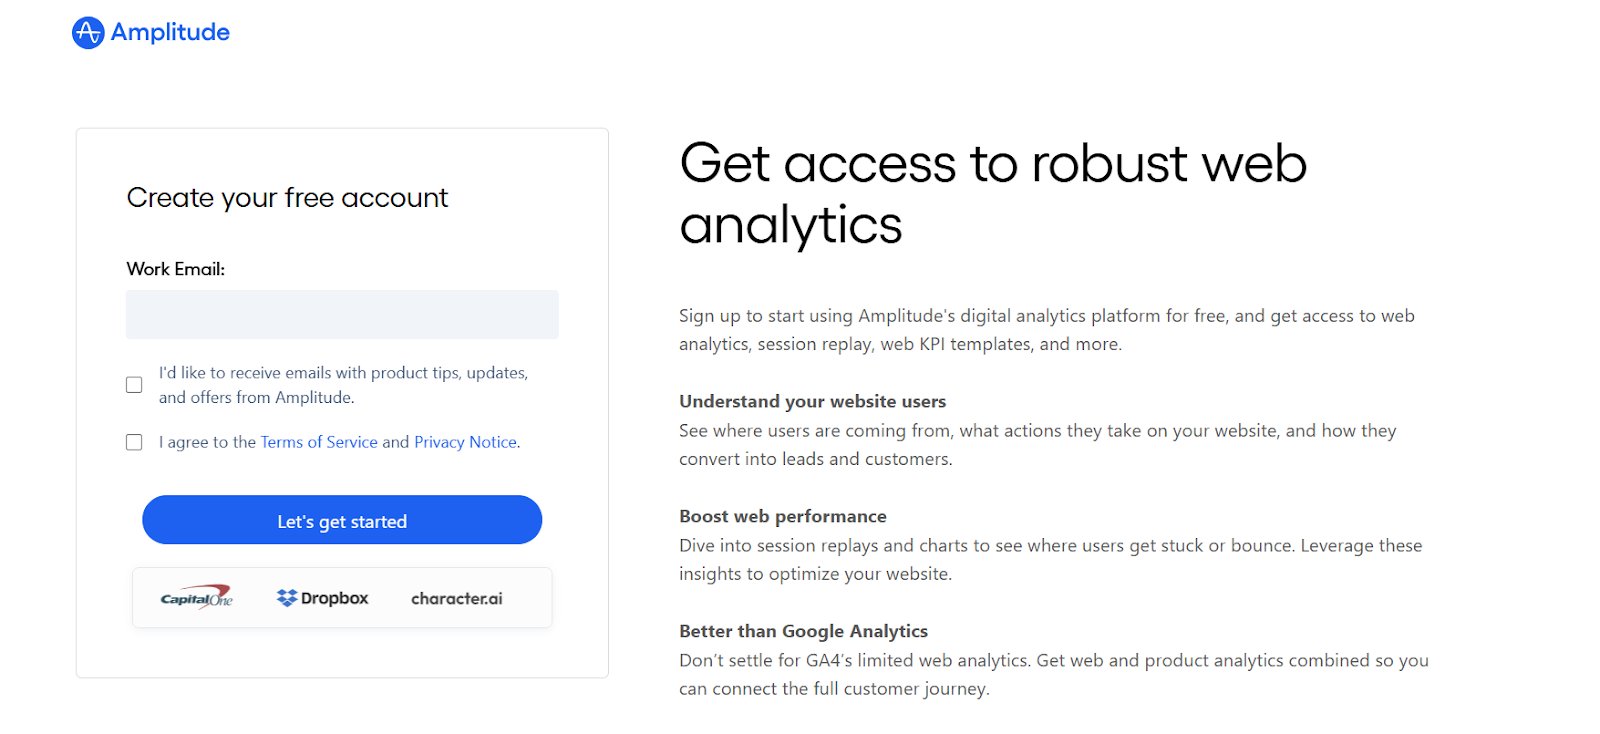Click the Get access to robust web analytics headline

pos(993,193)
